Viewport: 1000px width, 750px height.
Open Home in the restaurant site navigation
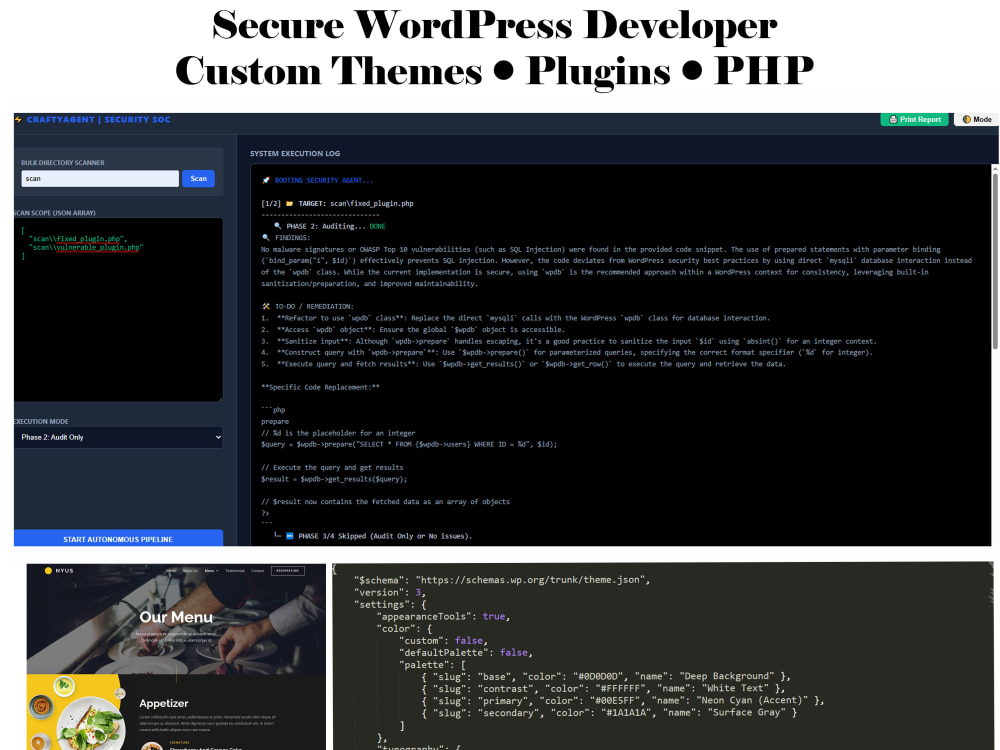coord(171,570)
